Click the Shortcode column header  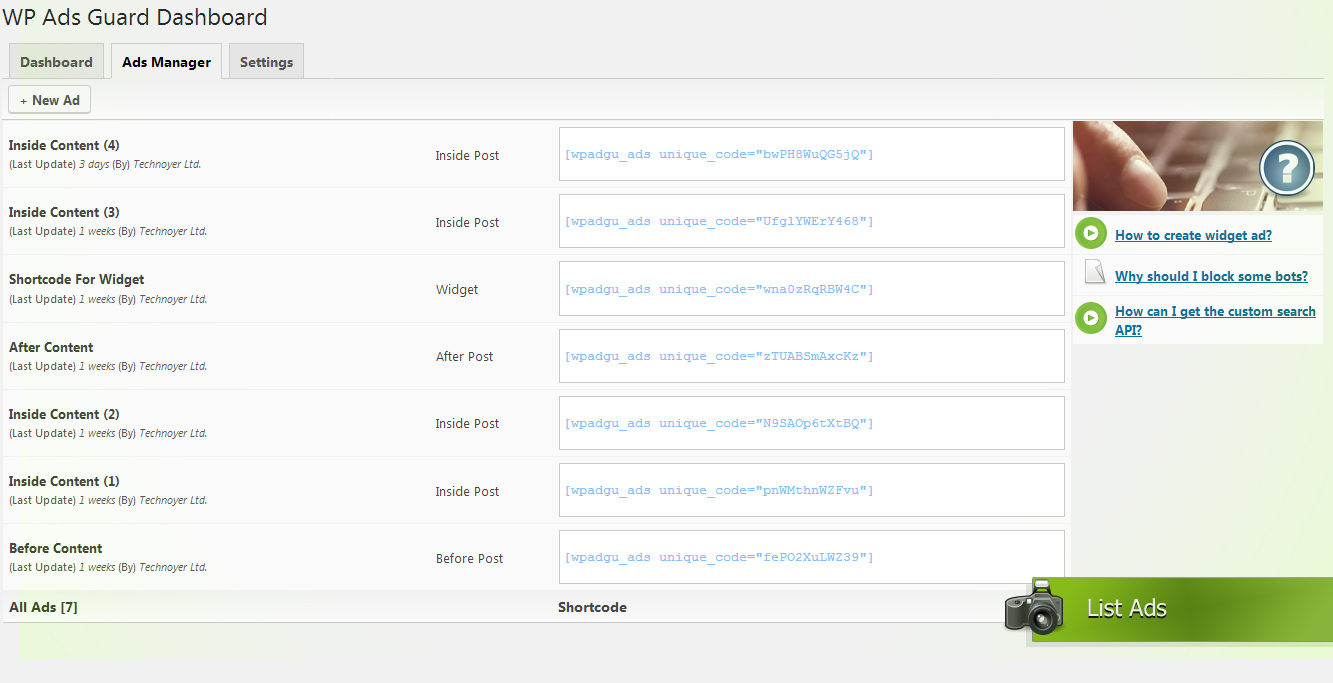tap(592, 607)
